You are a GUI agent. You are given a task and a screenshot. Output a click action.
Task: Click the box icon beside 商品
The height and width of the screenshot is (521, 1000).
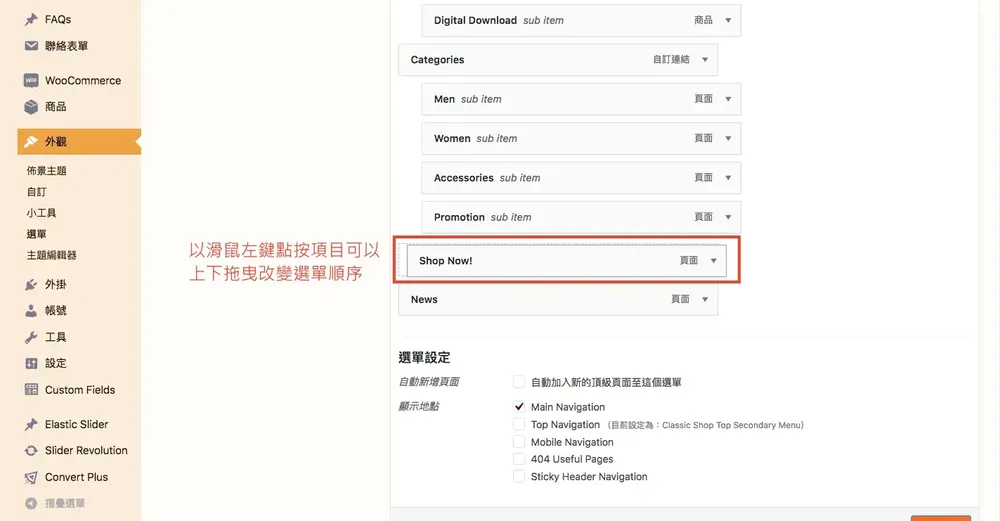[x=31, y=106]
